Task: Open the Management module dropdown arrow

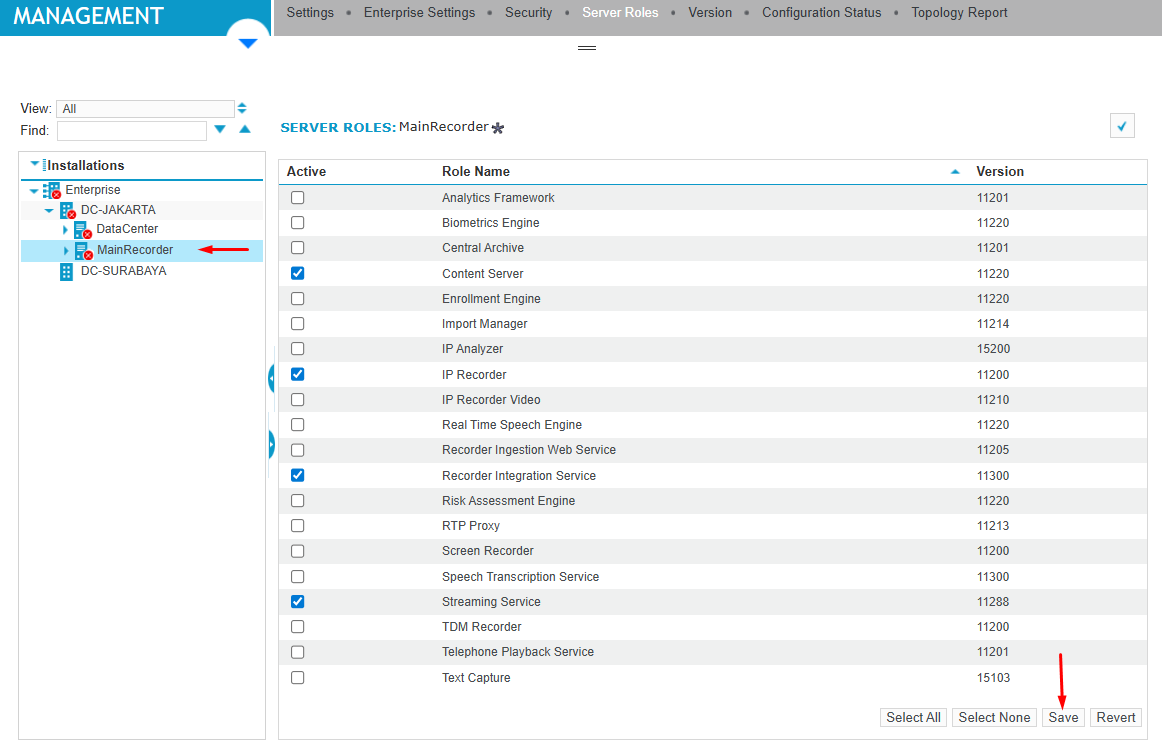Action: click(x=248, y=43)
